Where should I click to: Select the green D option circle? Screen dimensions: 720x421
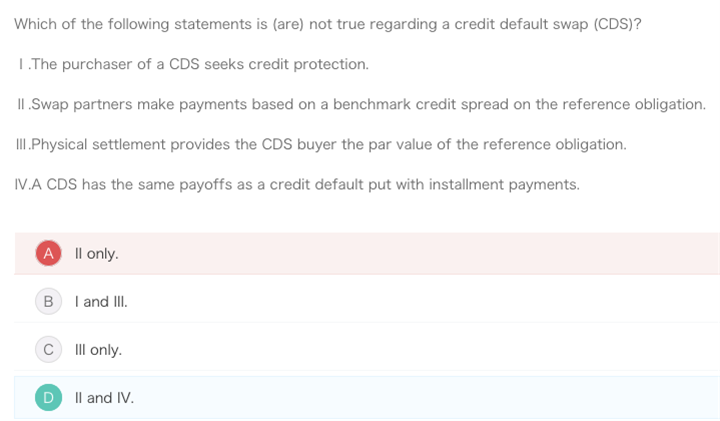click(x=48, y=398)
